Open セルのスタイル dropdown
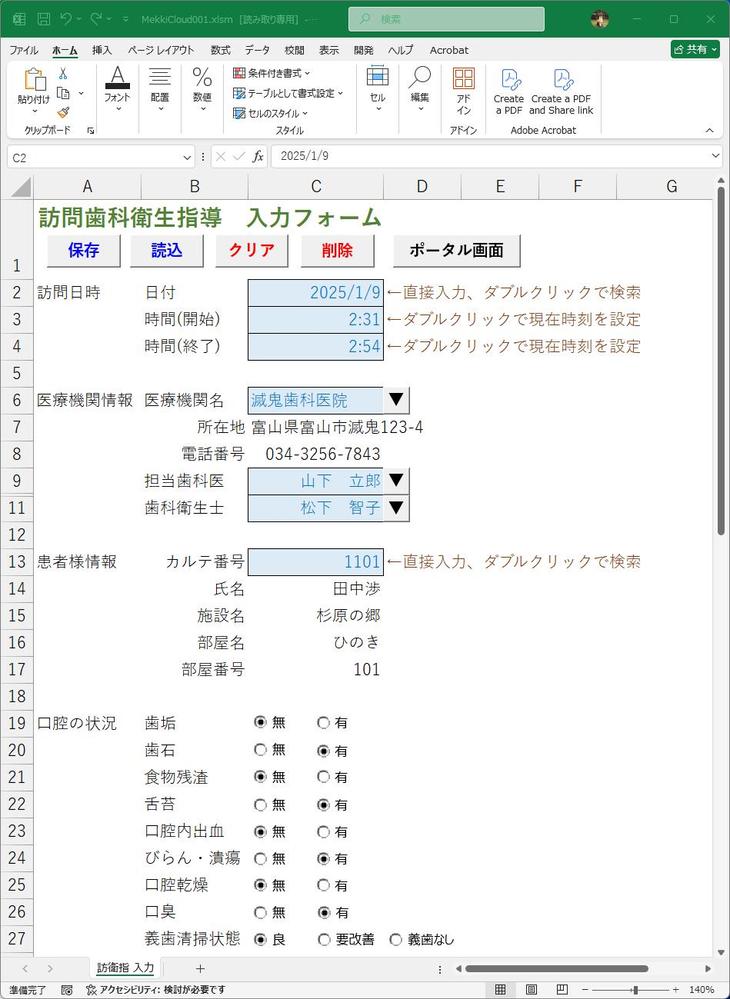Screen dimensions: 730x999 270,113
